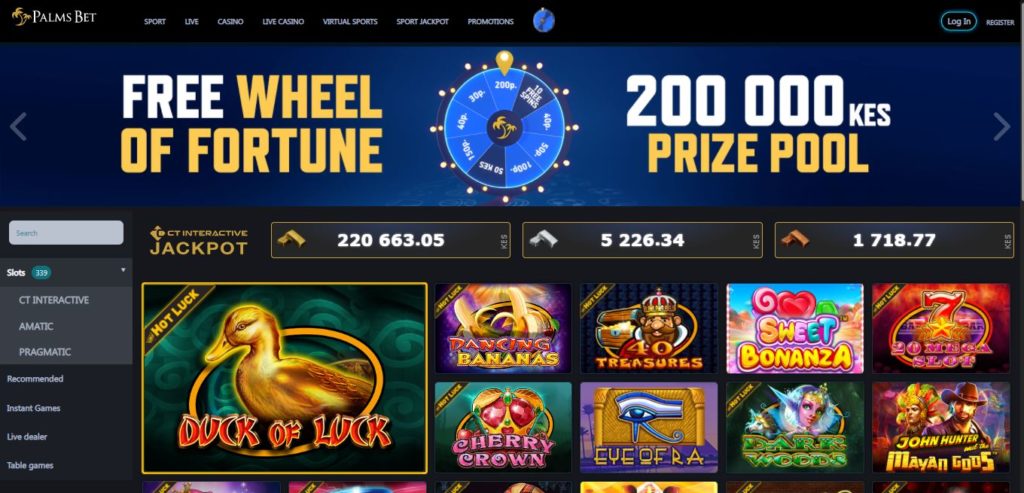
Task: Select PRAGMATIC provider filter
Action: (45, 352)
